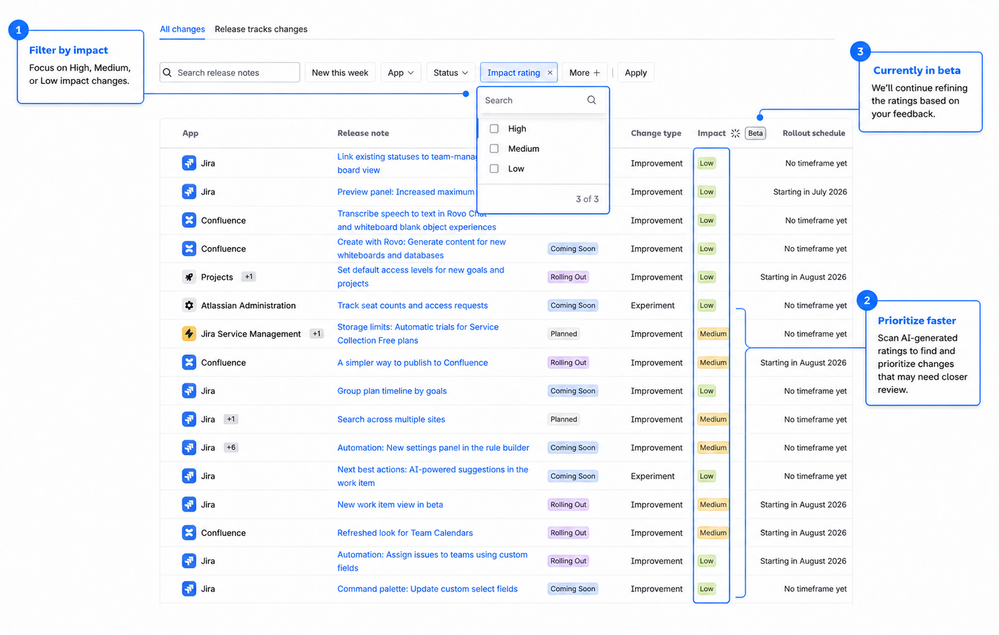Click the magnifier icon in Search release notes
Viewport: 999px width, 635px height.
167,73
